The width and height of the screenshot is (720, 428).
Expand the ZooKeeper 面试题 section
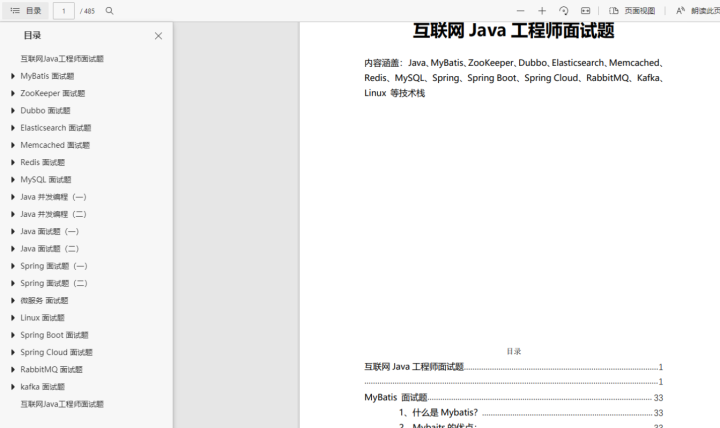(x=13, y=93)
